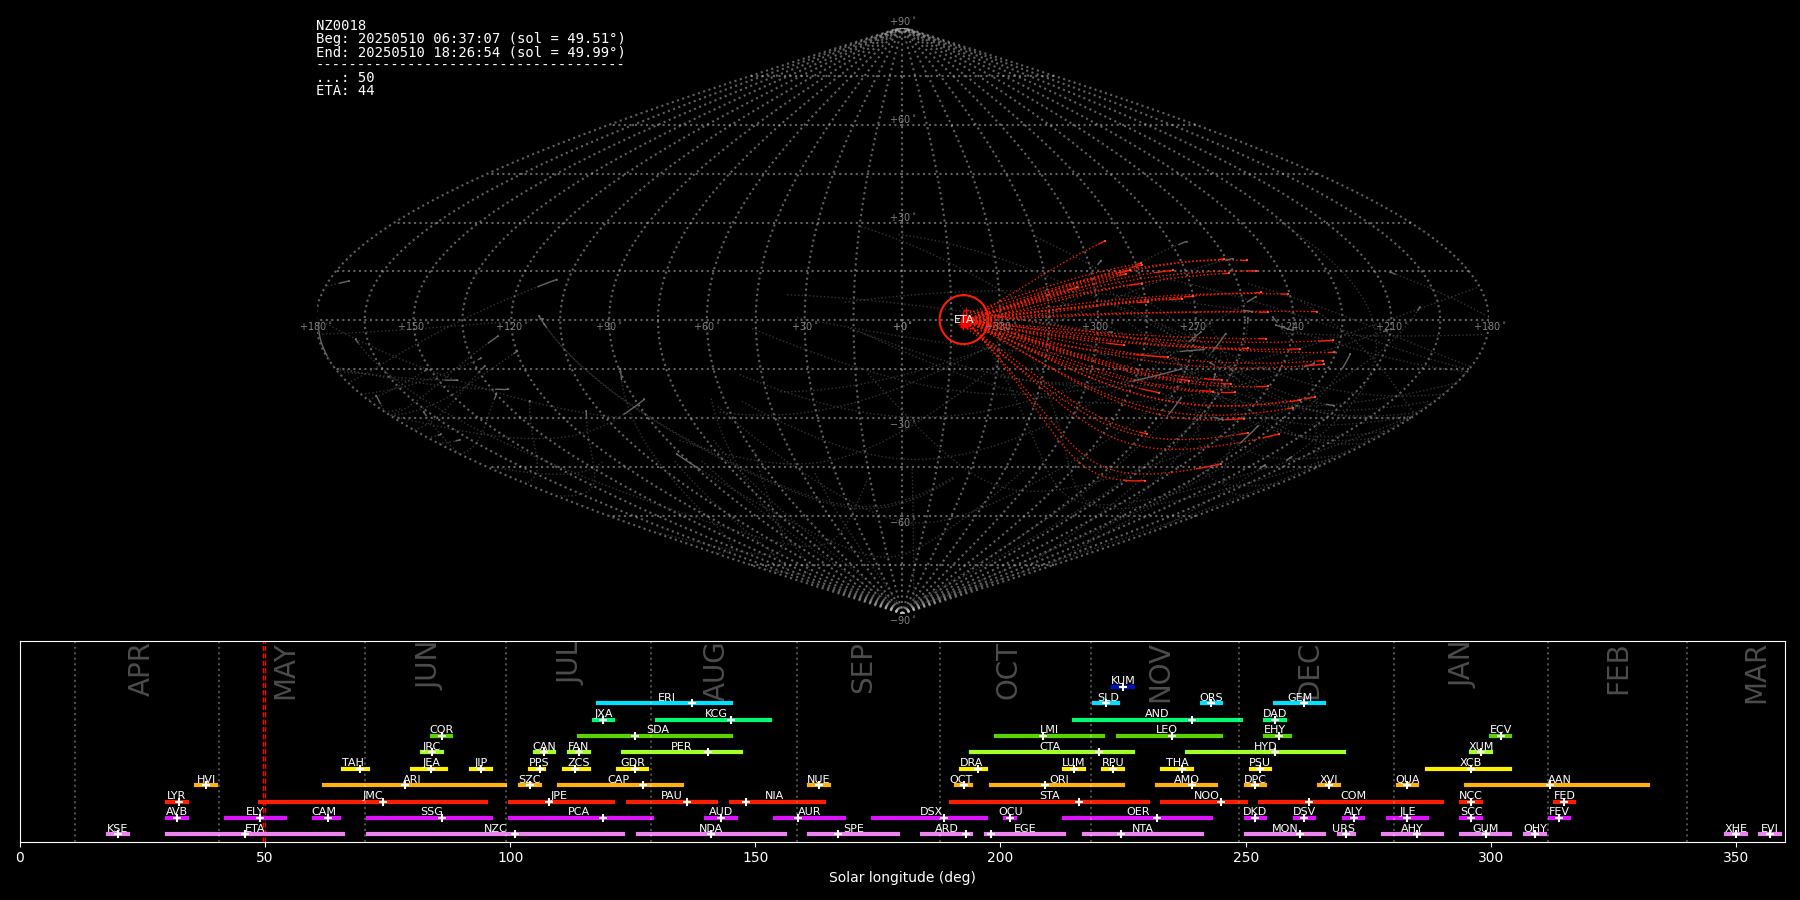The height and width of the screenshot is (900, 1800).
Task: Click the ORI shower label
Action: (1059, 780)
